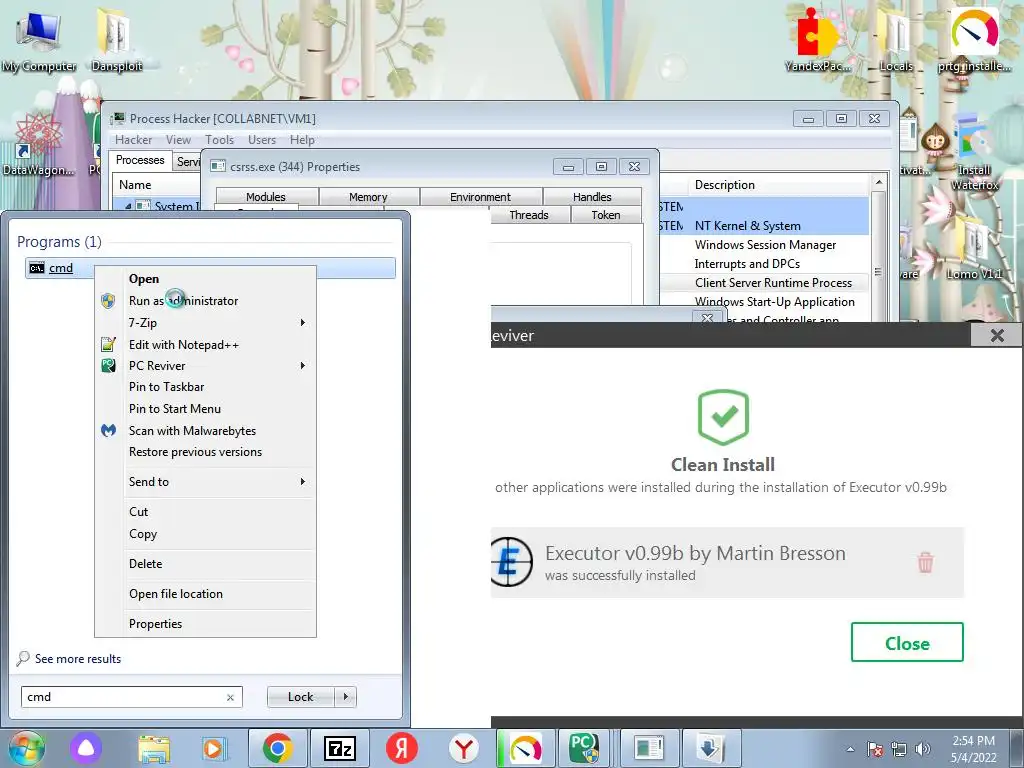
Task: Click the Executor E logo icon
Action: 511,562
